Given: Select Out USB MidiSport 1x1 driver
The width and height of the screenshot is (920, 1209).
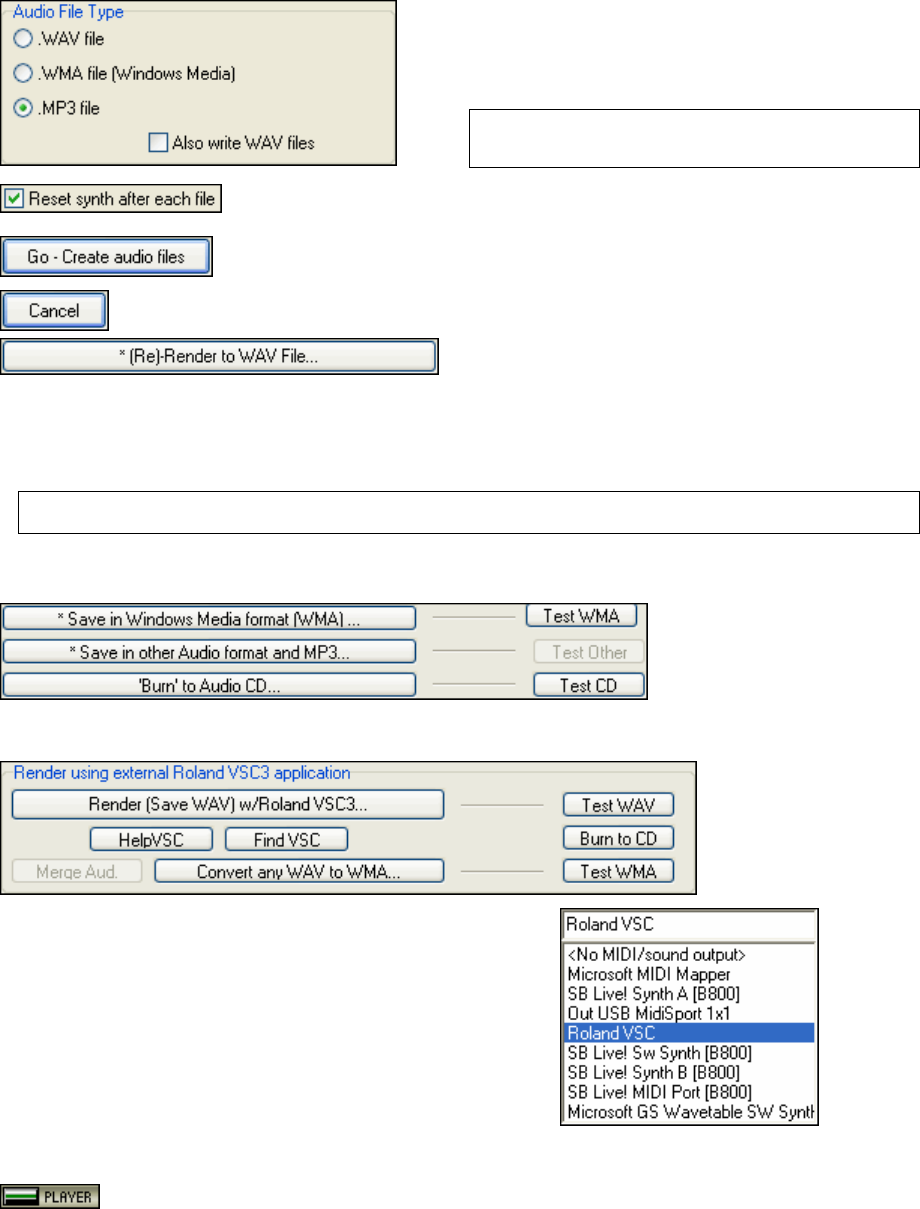Looking at the screenshot, I should click(688, 1013).
